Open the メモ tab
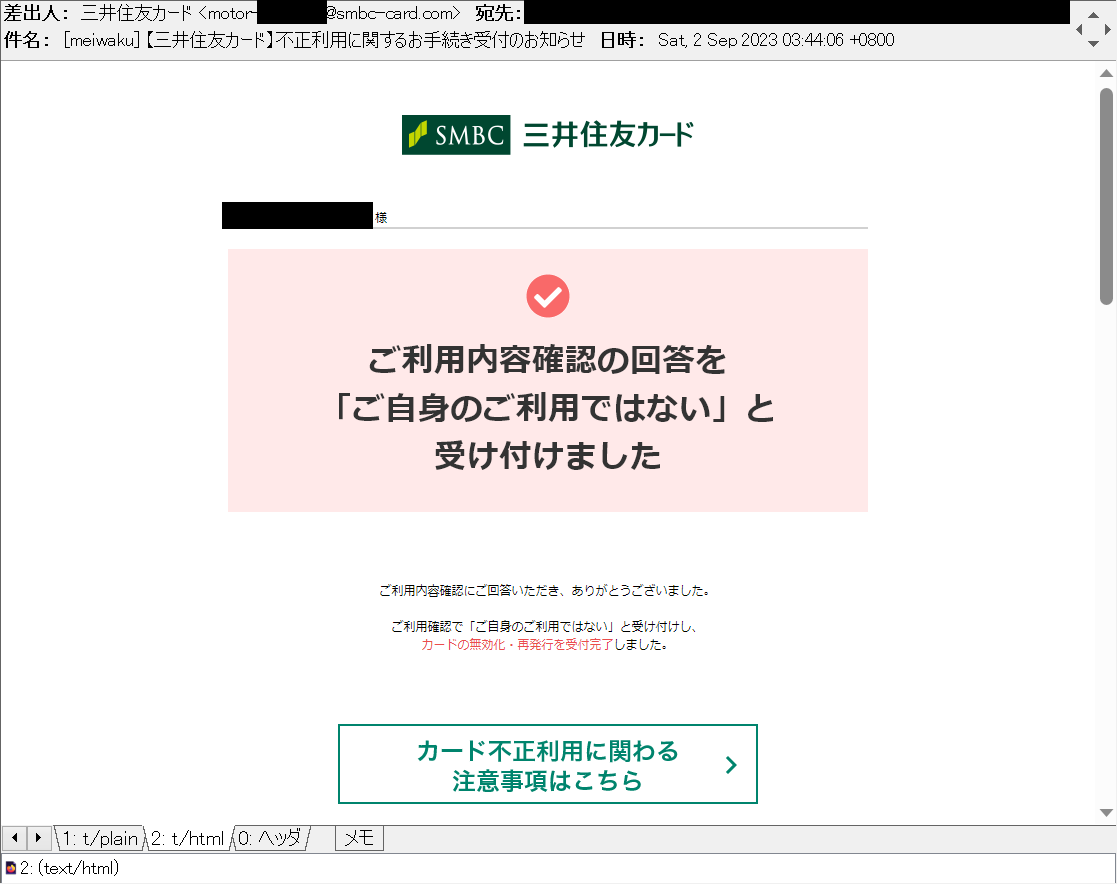This screenshot has height=884, width=1118. coord(359,838)
